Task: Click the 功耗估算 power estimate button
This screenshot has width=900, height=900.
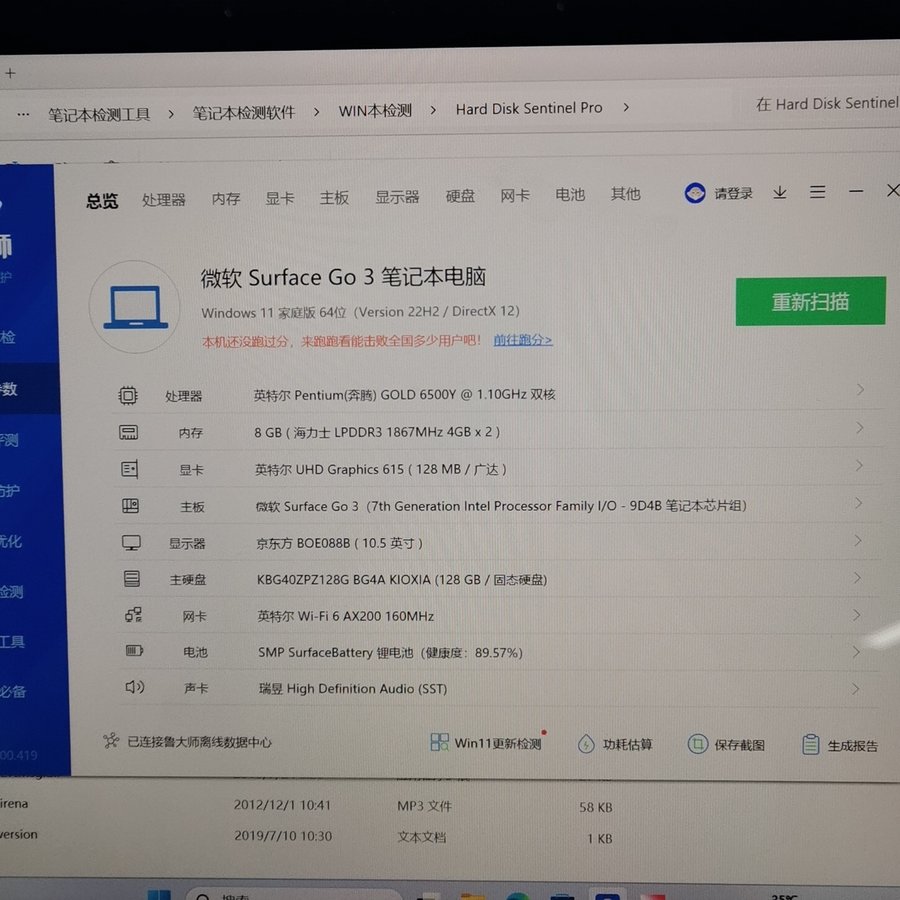Action: (x=615, y=744)
